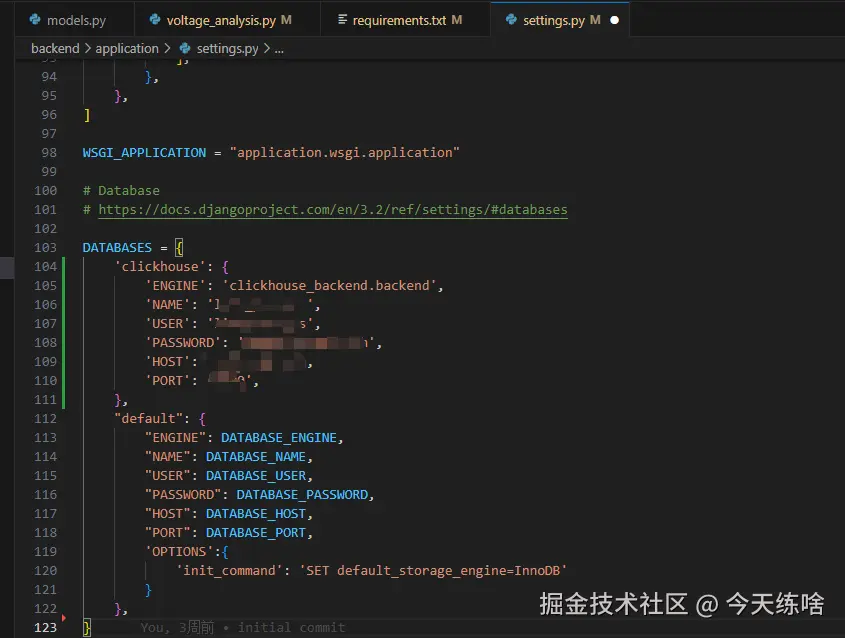Click the DATABASE_PASSWORD value
845x638 pixels.
pos(302,495)
